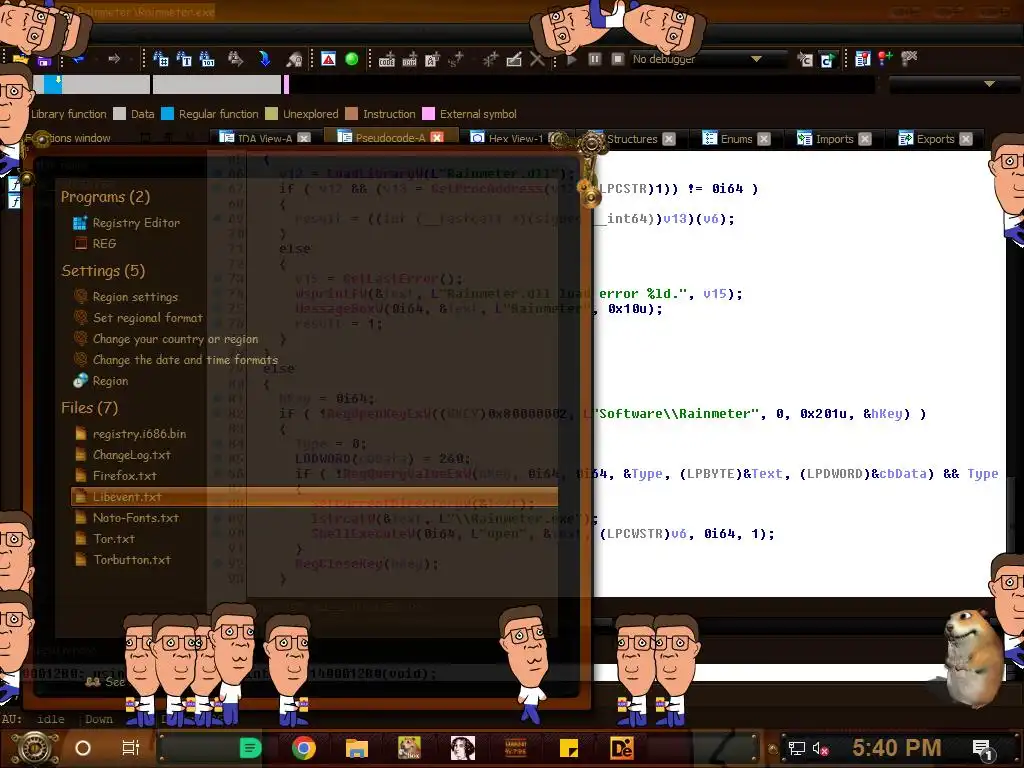Viewport: 1024px width, 768px height.
Task: Click the steampunk Start button
Action: tap(35, 748)
